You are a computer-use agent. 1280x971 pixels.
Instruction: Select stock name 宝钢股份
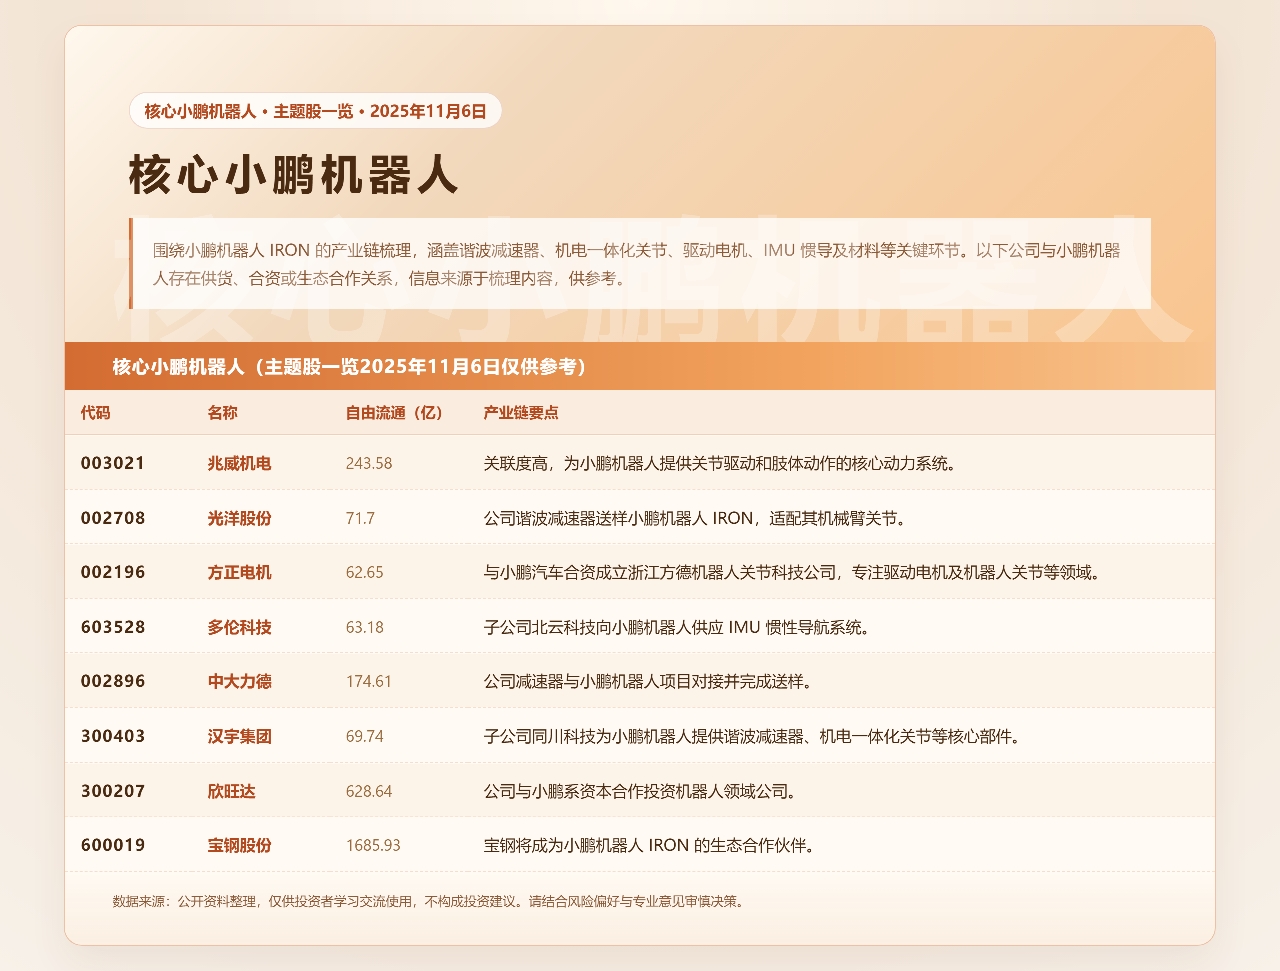(240, 845)
